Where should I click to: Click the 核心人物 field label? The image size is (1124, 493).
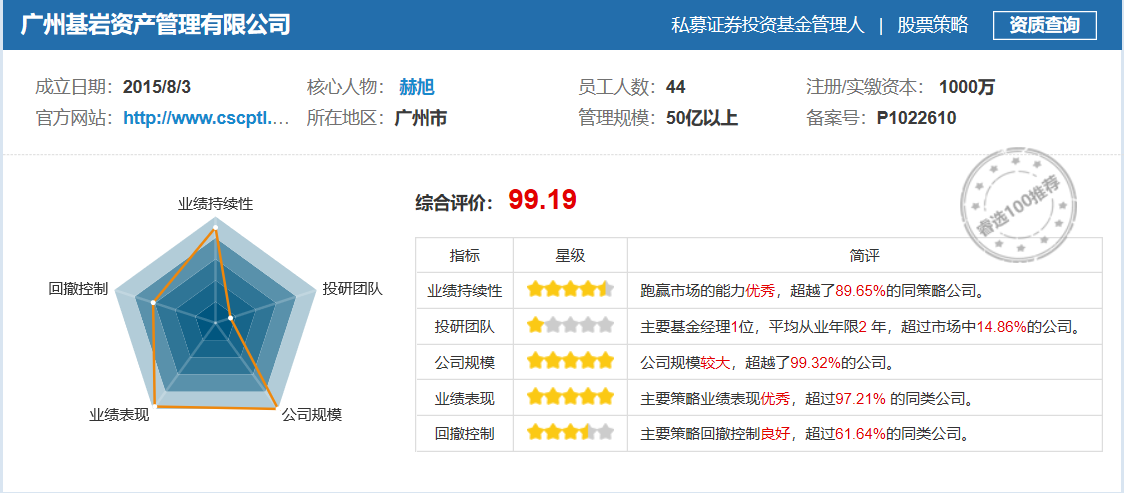[346, 87]
